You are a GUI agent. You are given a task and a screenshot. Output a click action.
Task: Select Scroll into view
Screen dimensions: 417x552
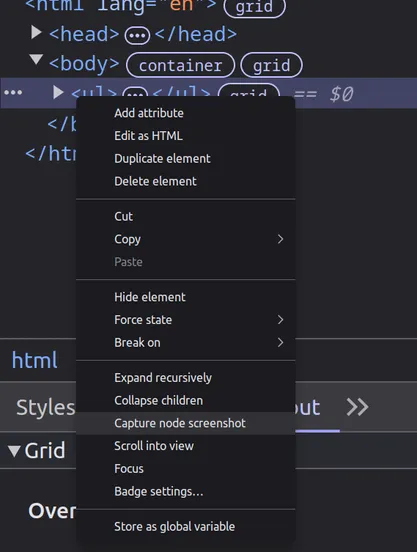[185, 446]
